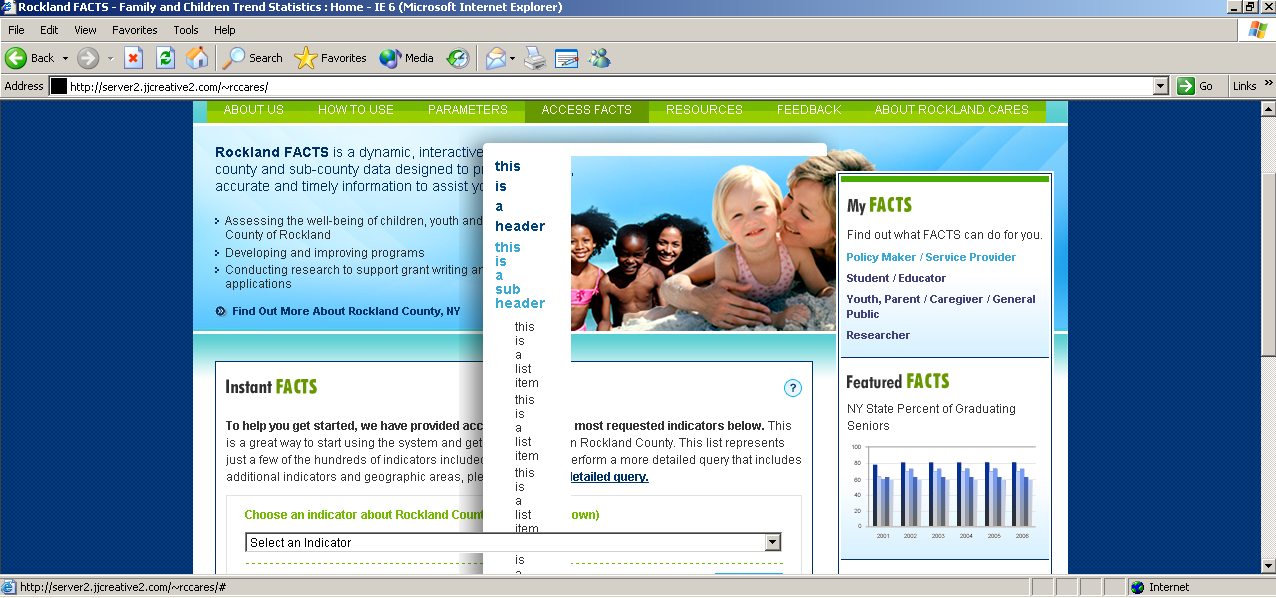Viewport: 1276px width, 598px height.
Task: Click the Researcher link
Action: coord(878,335)
